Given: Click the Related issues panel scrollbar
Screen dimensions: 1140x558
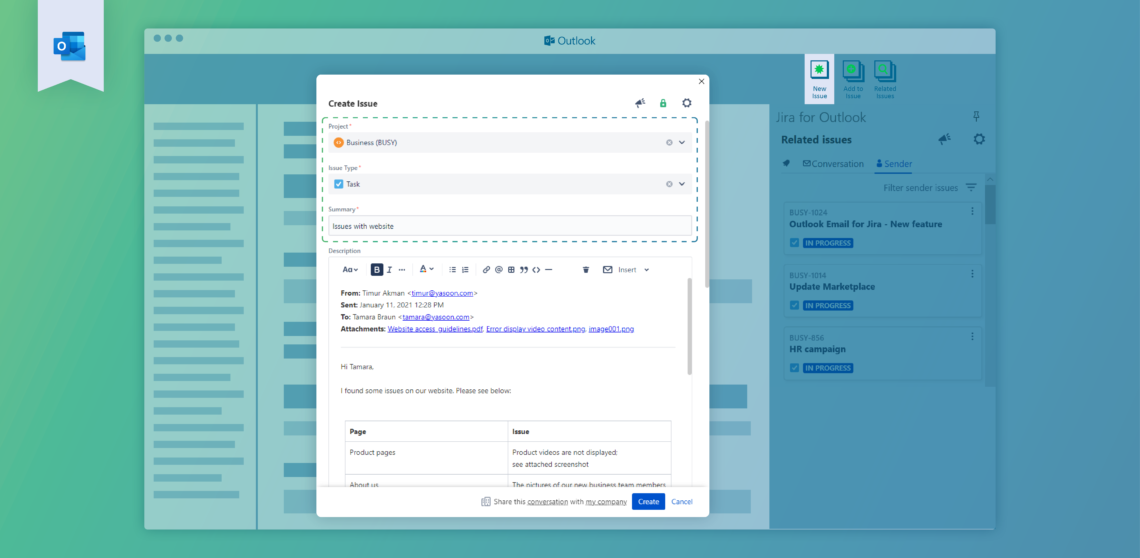Looking at the screenshot, I should (990, 204).
